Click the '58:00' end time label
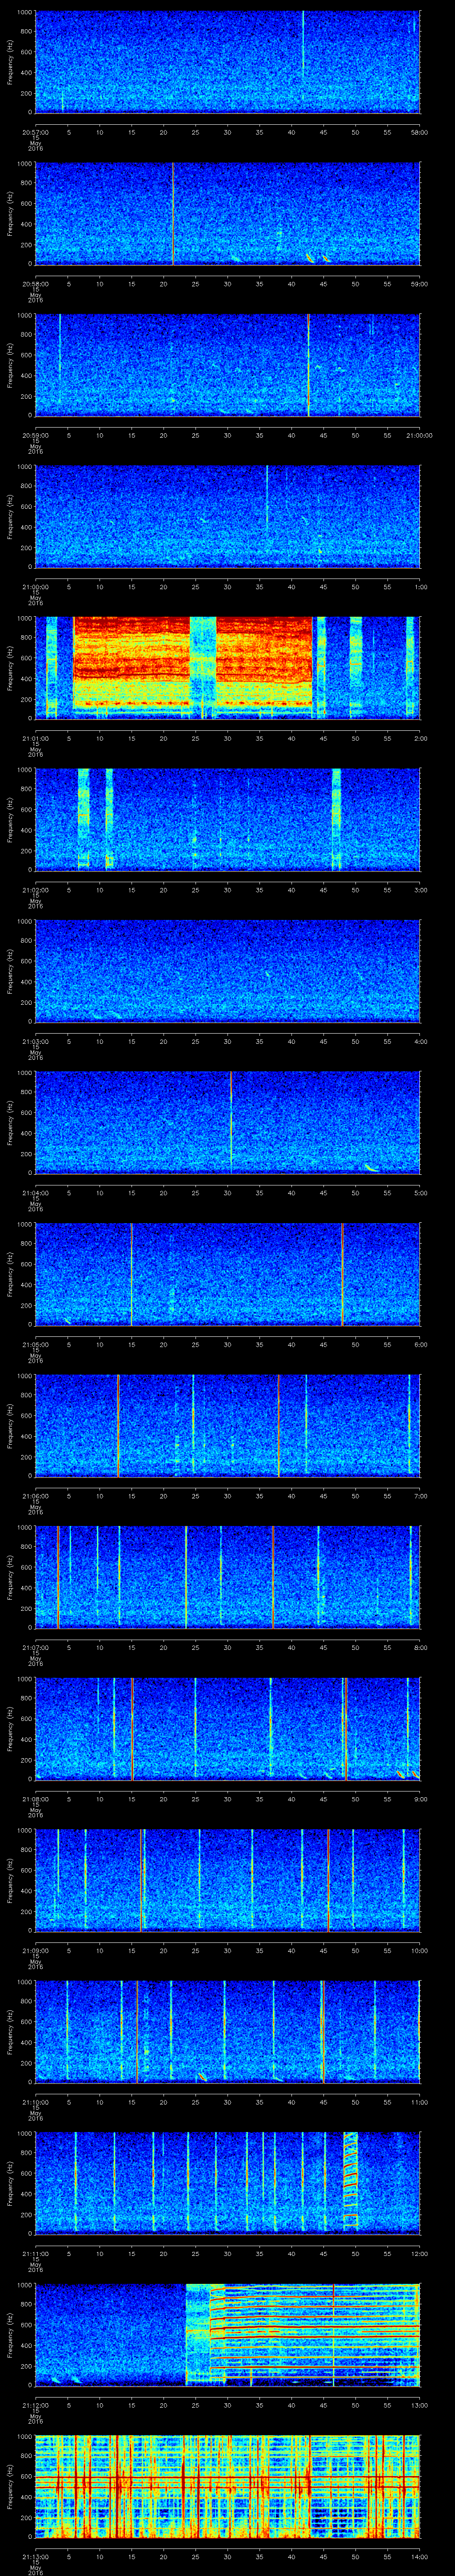 point(420,132)
